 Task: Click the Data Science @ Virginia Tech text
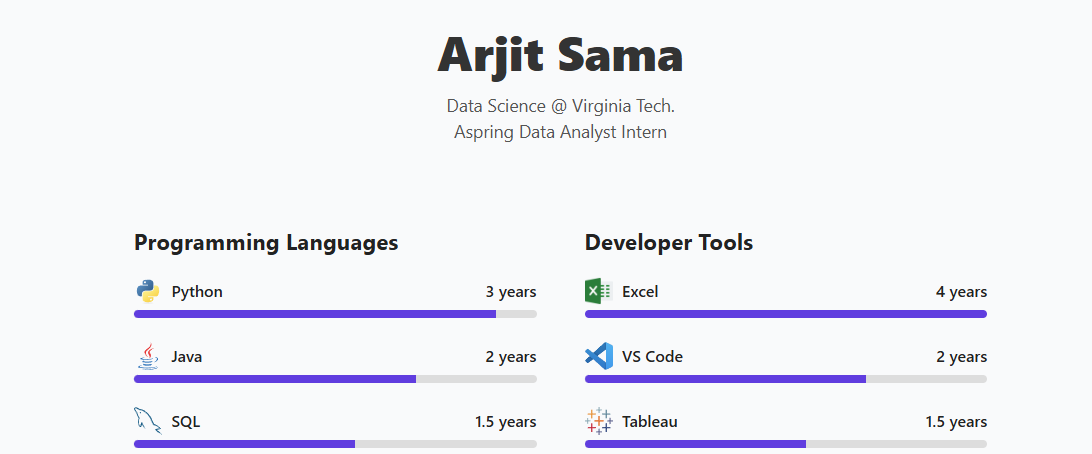tap(561, 107)
